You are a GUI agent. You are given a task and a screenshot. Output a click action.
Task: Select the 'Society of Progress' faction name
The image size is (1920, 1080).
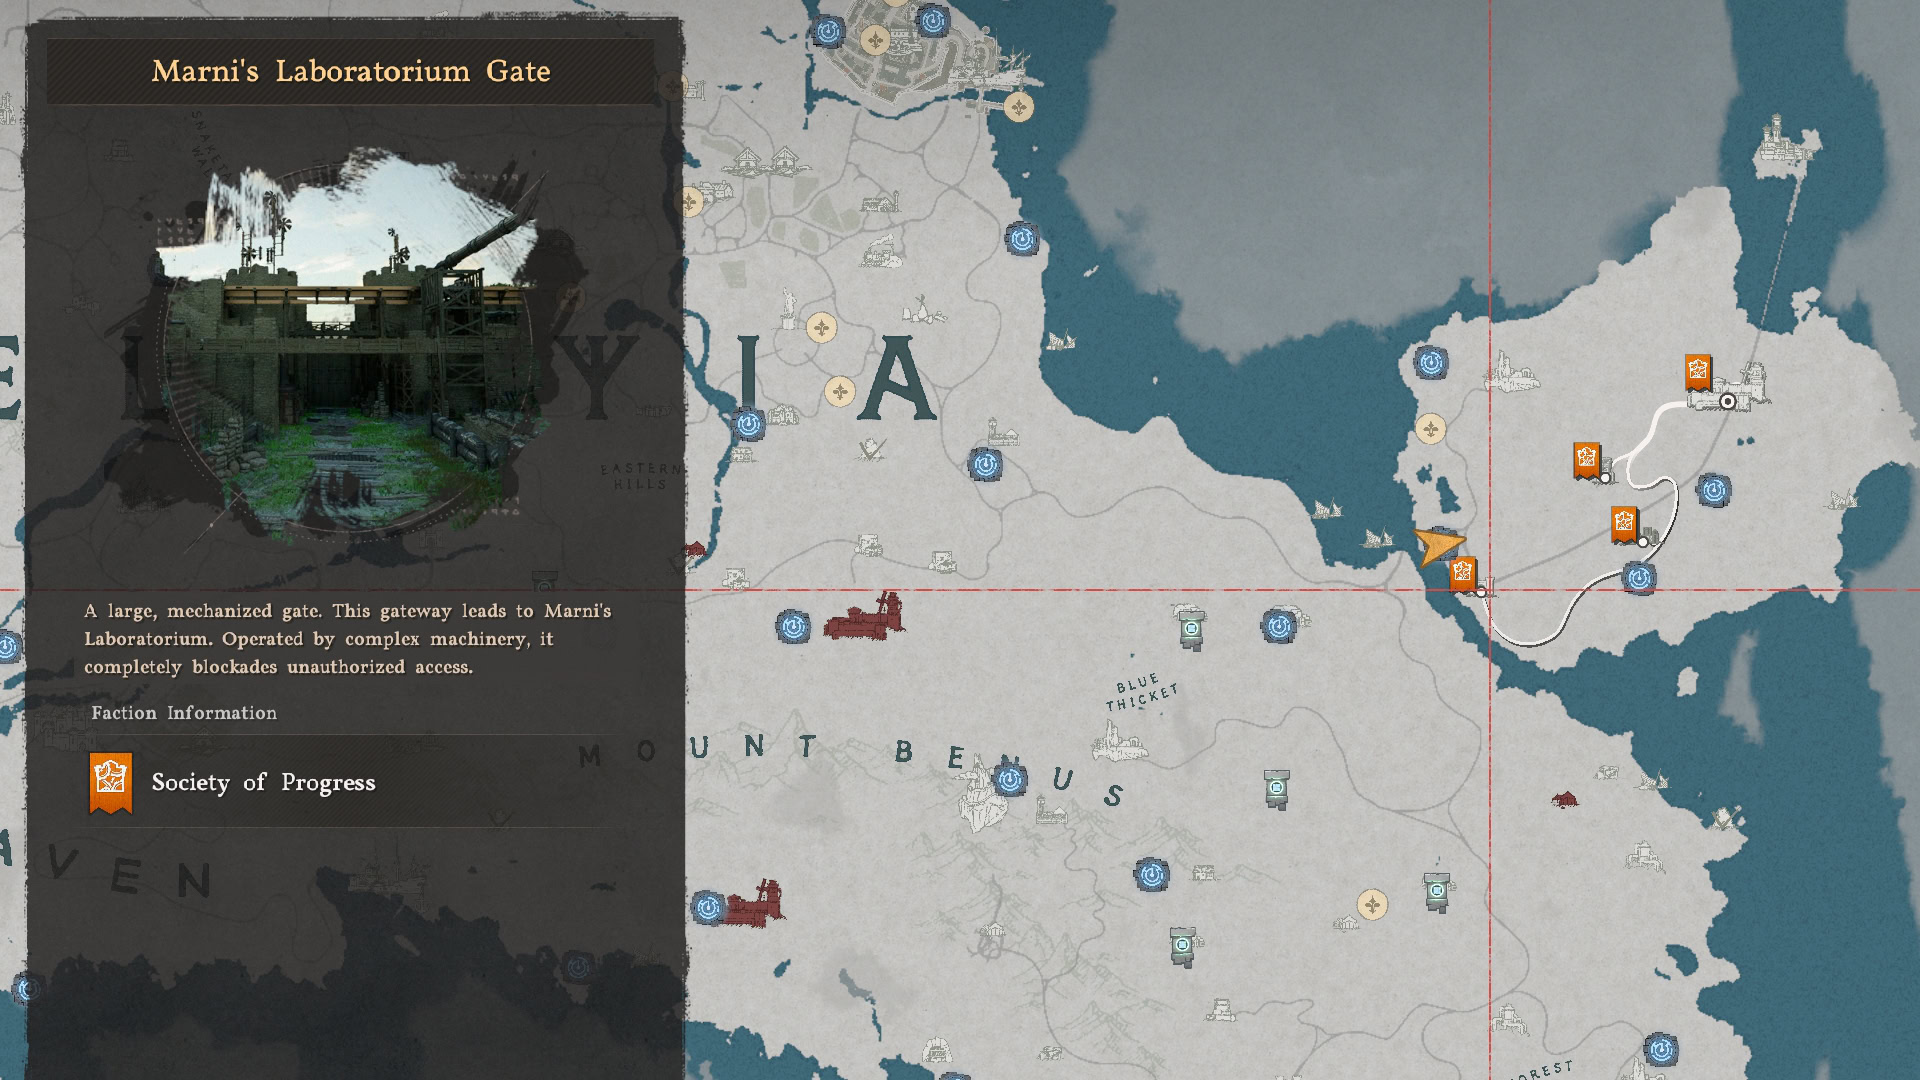263,782
